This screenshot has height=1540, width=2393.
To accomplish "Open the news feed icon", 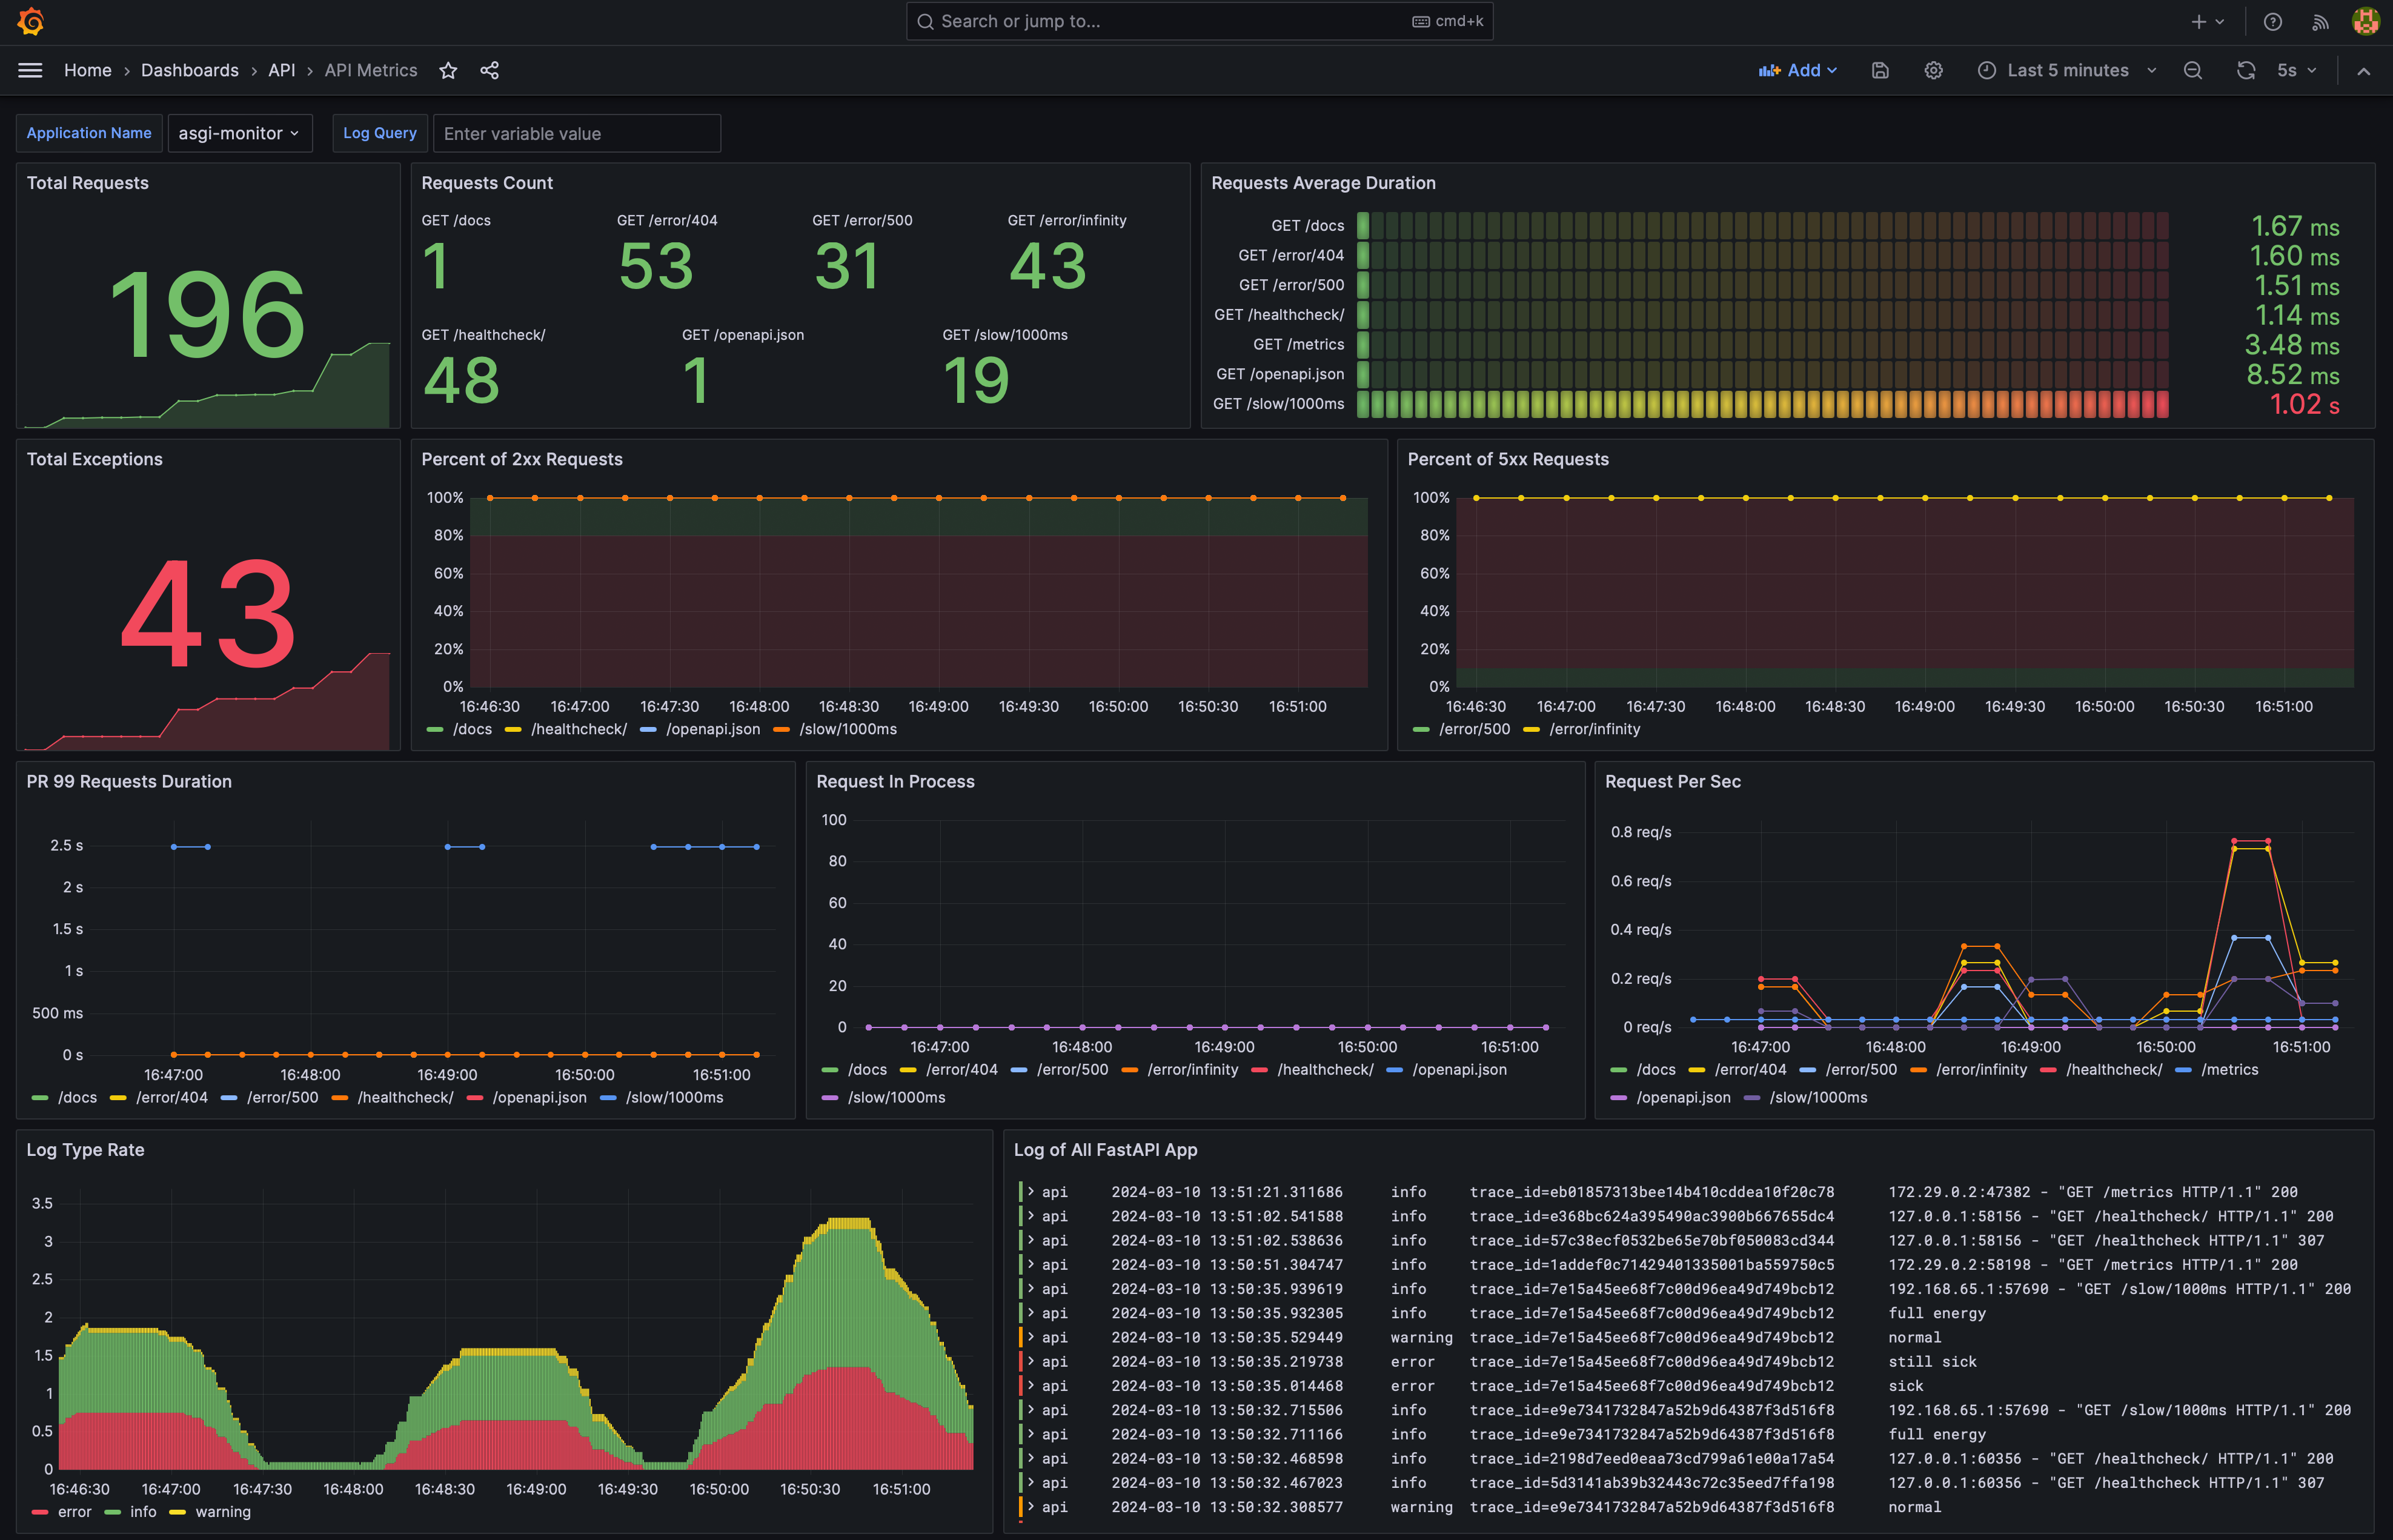I will pyautogui.click(x=2320, y=21).
